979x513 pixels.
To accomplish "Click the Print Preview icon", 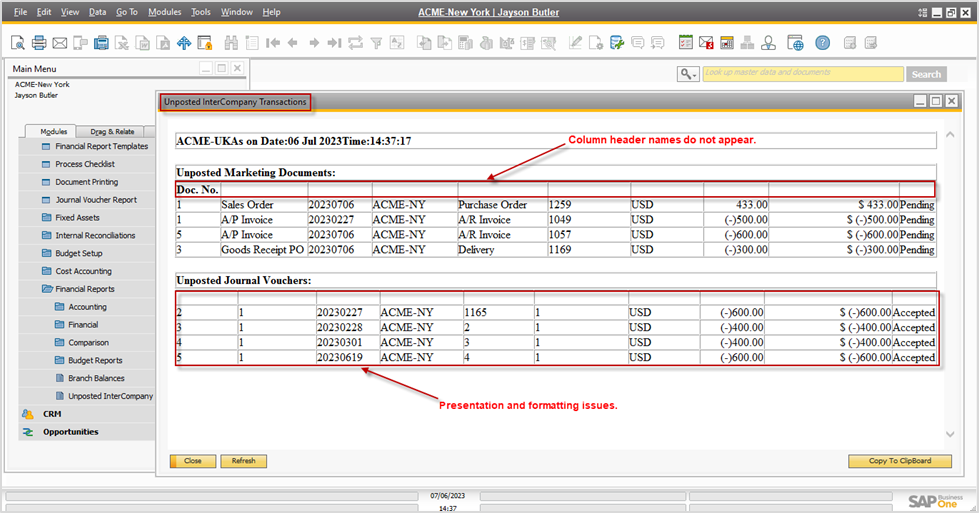I will pyautogui.click(x=18, y=43).
